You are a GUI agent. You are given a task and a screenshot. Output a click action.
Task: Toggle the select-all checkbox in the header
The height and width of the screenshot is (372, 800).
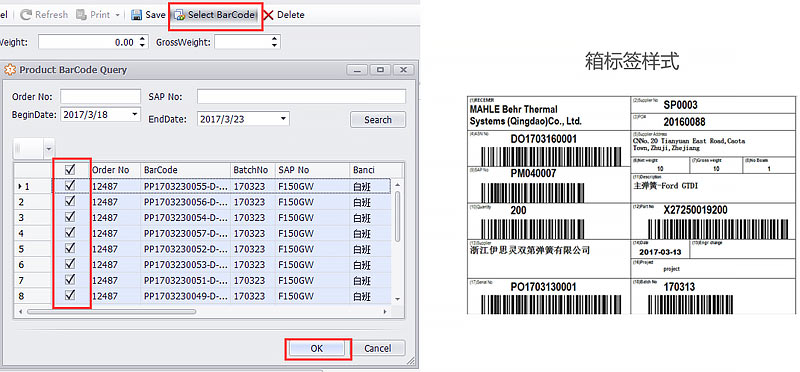pos(70,169)
